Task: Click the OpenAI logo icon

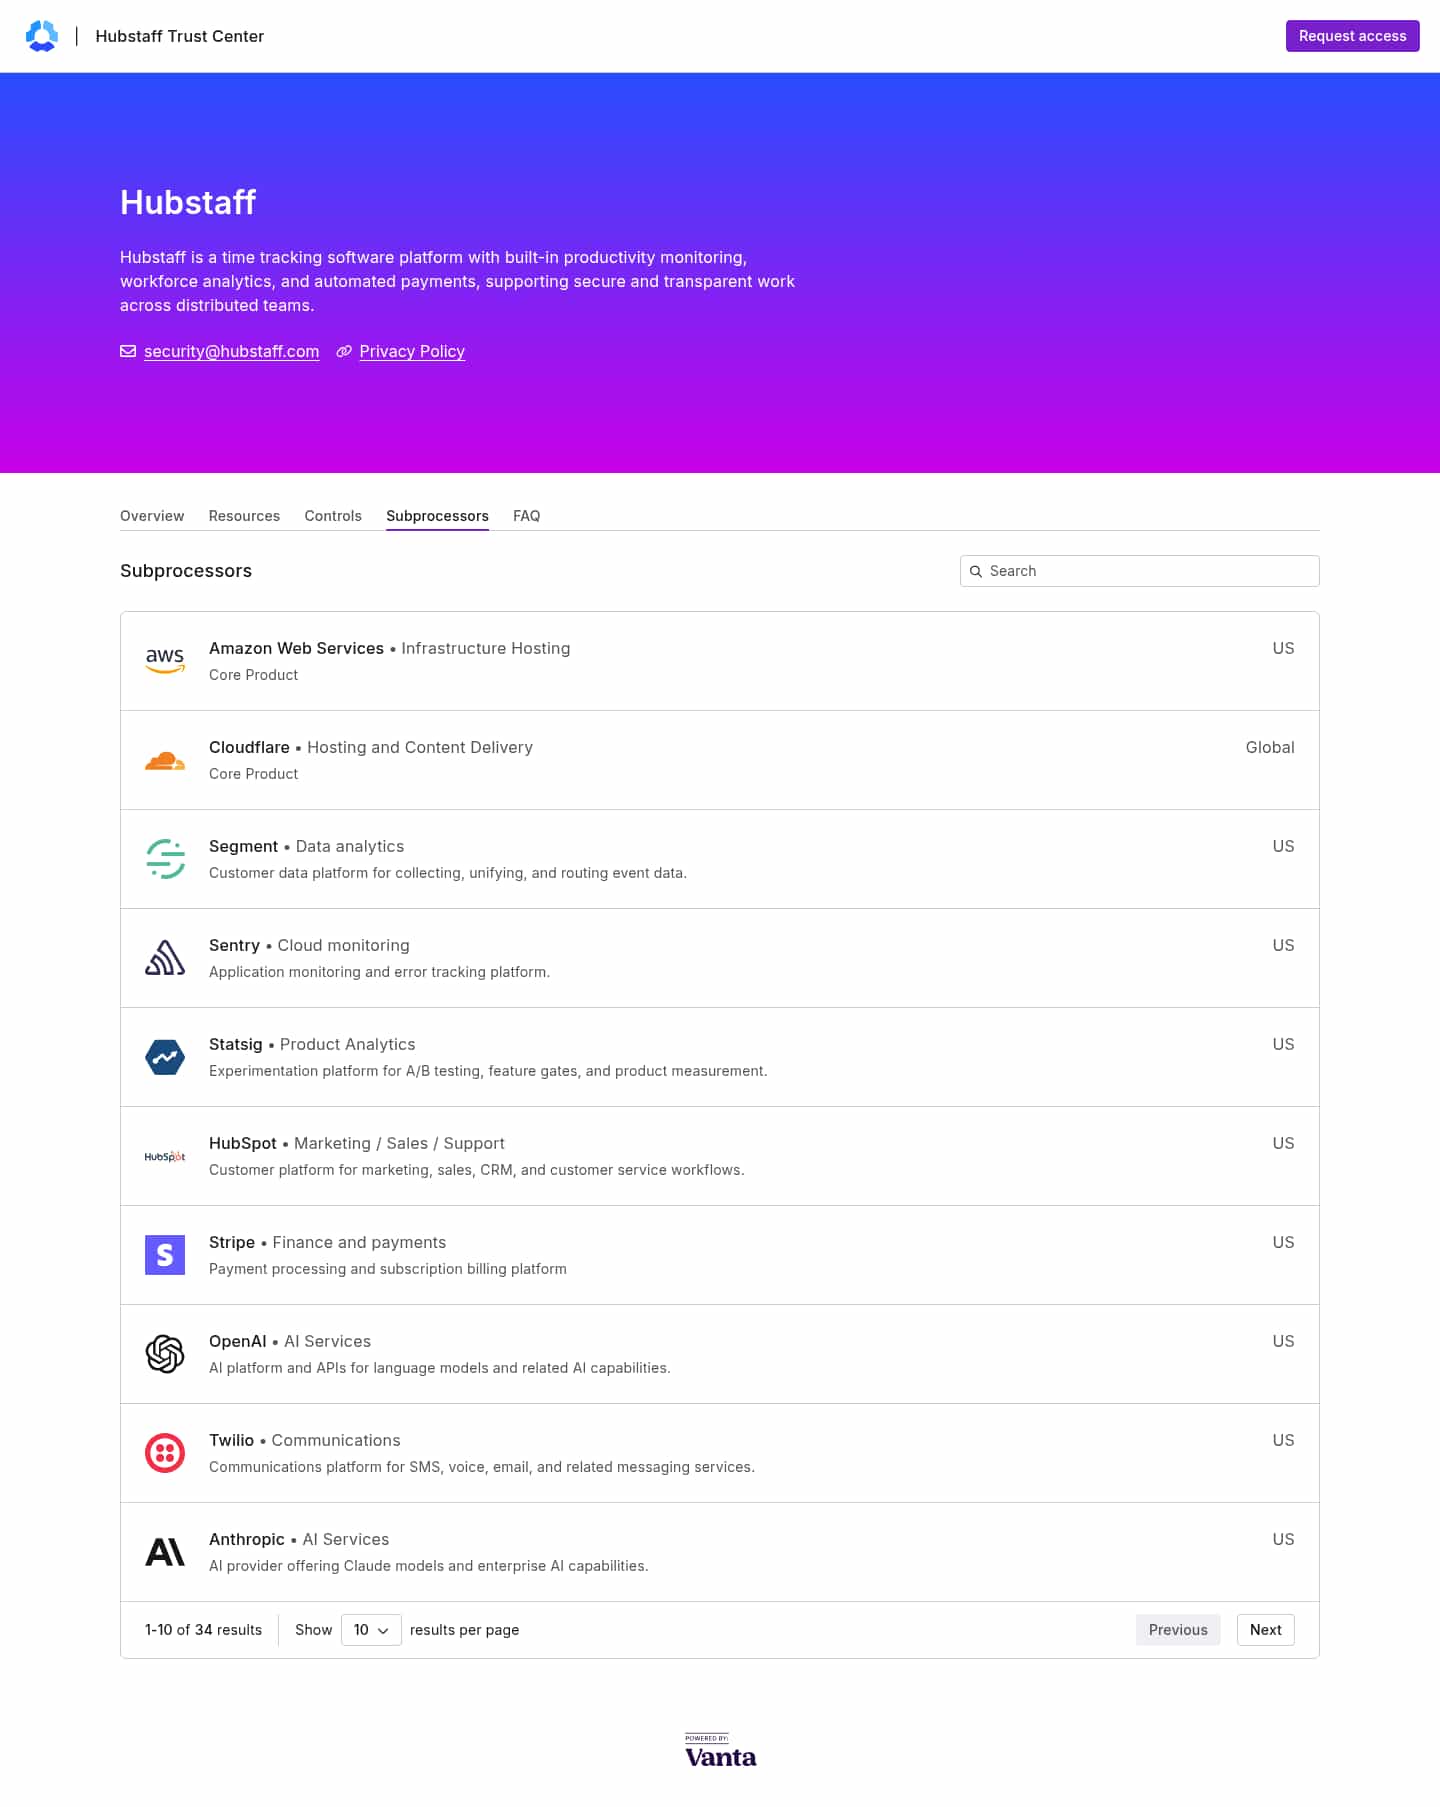Action: click(165, 1354)
